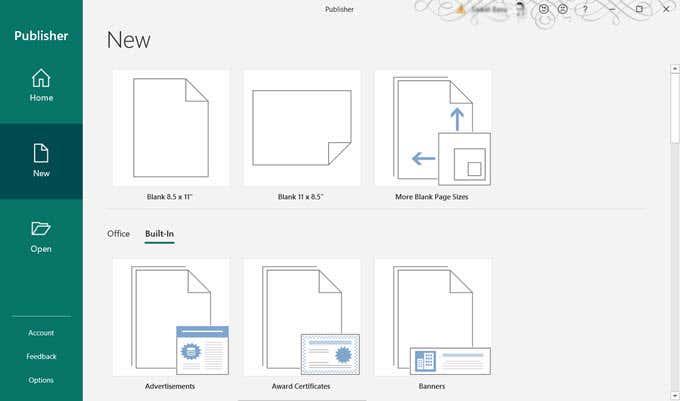Click Feedback in the sidebar
Screen dimensions: 680x401
click(x=41, y=356)
